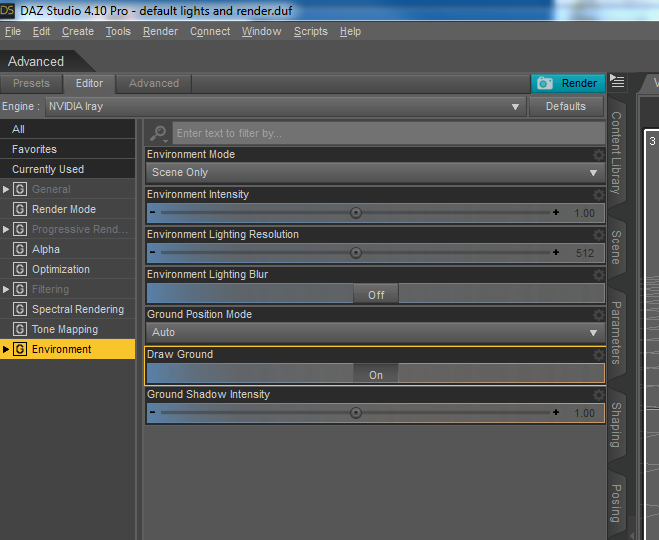Open the Engine NVIDIA Iray dropdown
The height and width of the screenshot is (540, 659).
286,107
